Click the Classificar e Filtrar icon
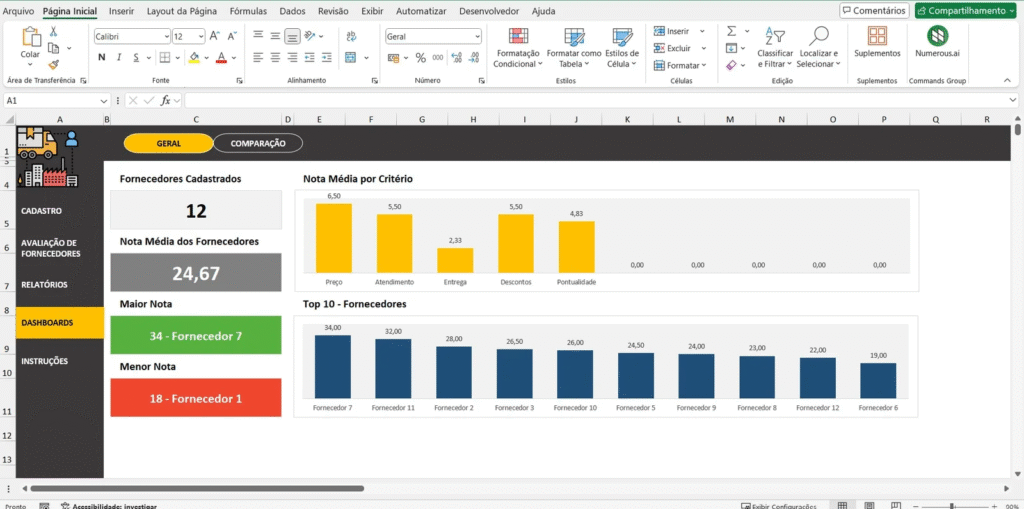 (x=774, y=36)
